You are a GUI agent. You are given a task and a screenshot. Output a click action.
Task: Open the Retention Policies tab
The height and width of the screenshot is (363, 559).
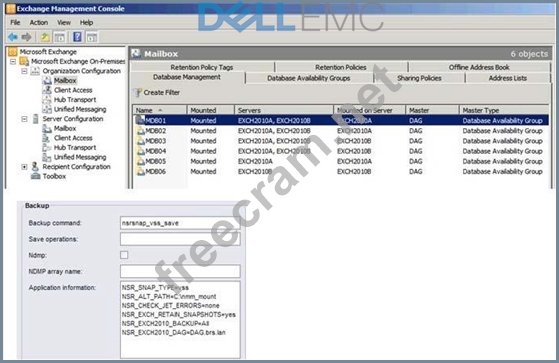point(341,67)
